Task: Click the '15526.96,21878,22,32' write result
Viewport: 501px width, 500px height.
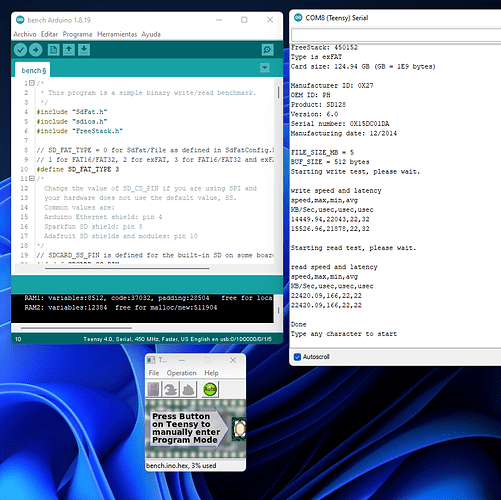Action: coord(330,228)
